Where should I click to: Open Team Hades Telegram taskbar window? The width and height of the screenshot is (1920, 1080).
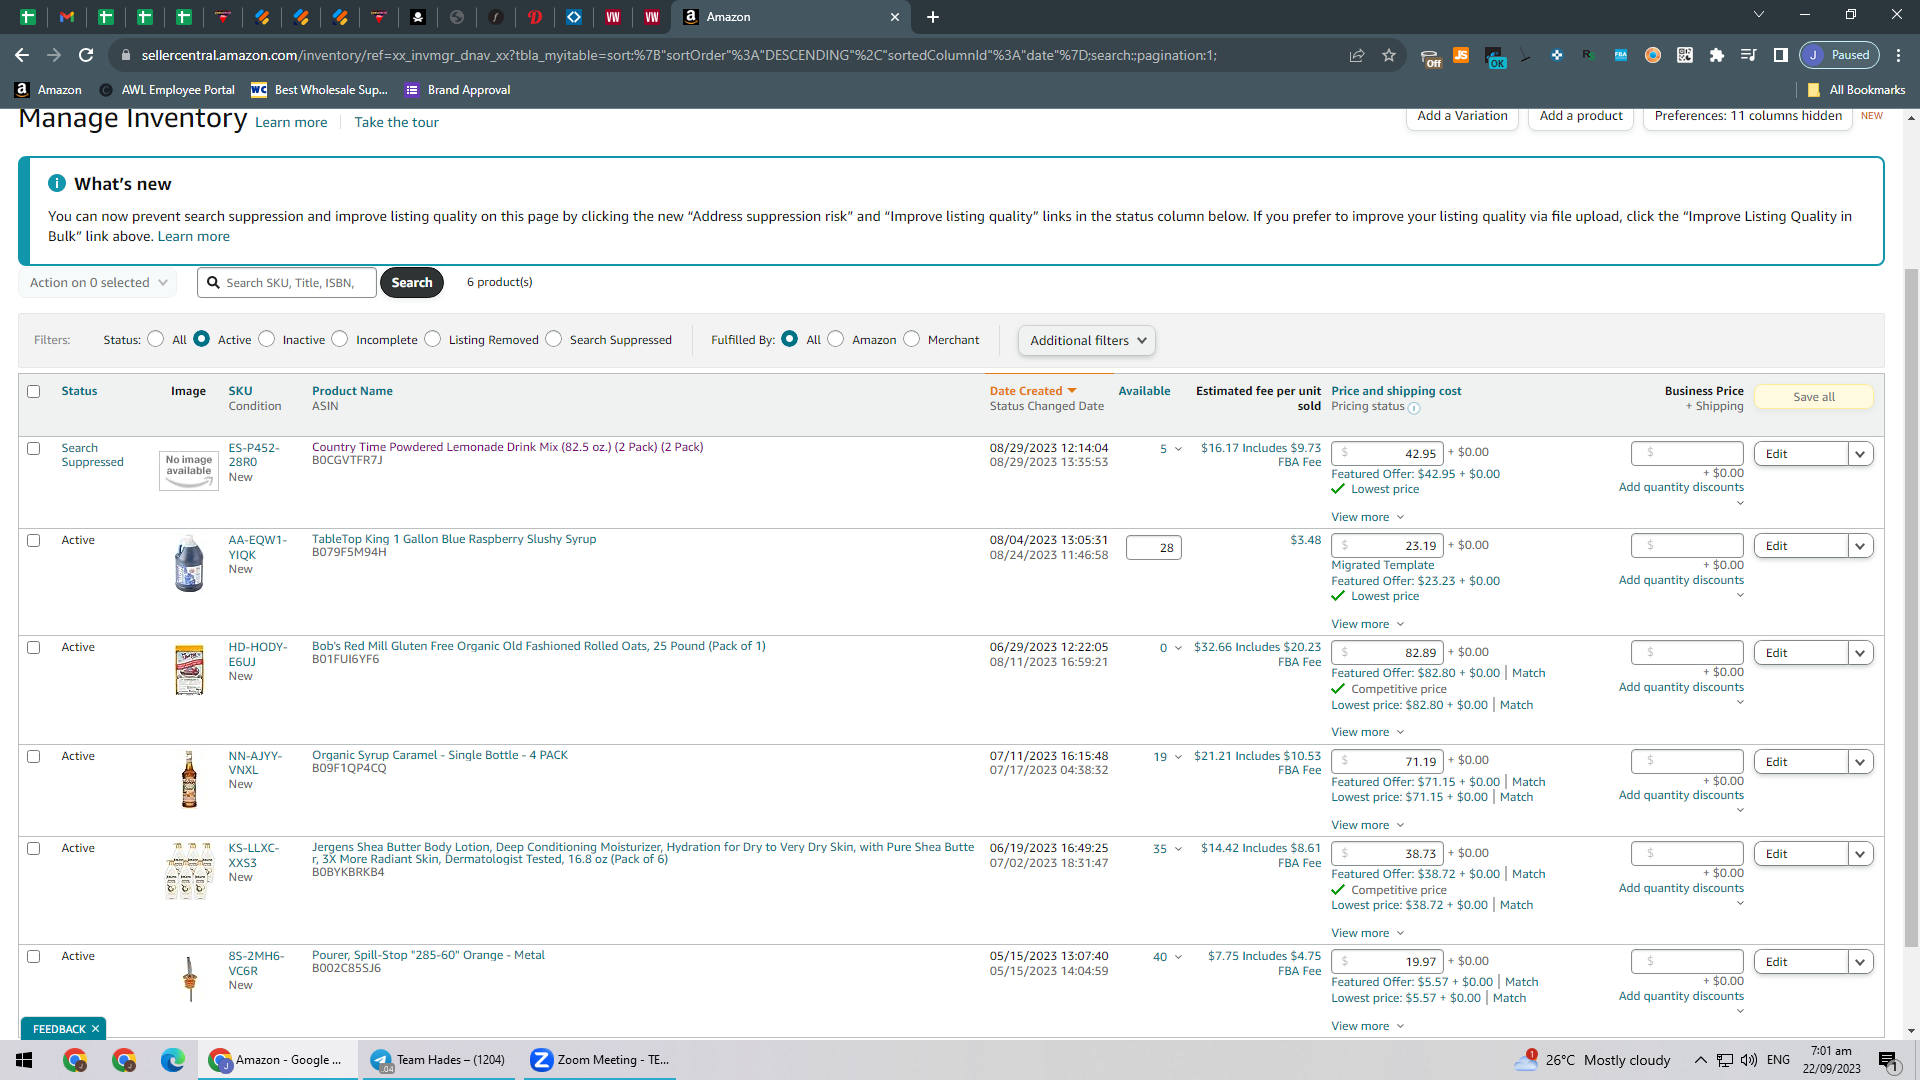coord(439,1060)
